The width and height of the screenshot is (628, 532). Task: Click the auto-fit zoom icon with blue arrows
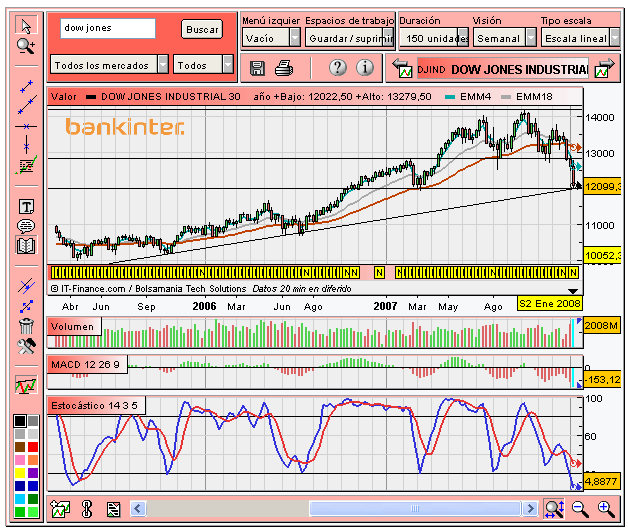coord(554,509)
